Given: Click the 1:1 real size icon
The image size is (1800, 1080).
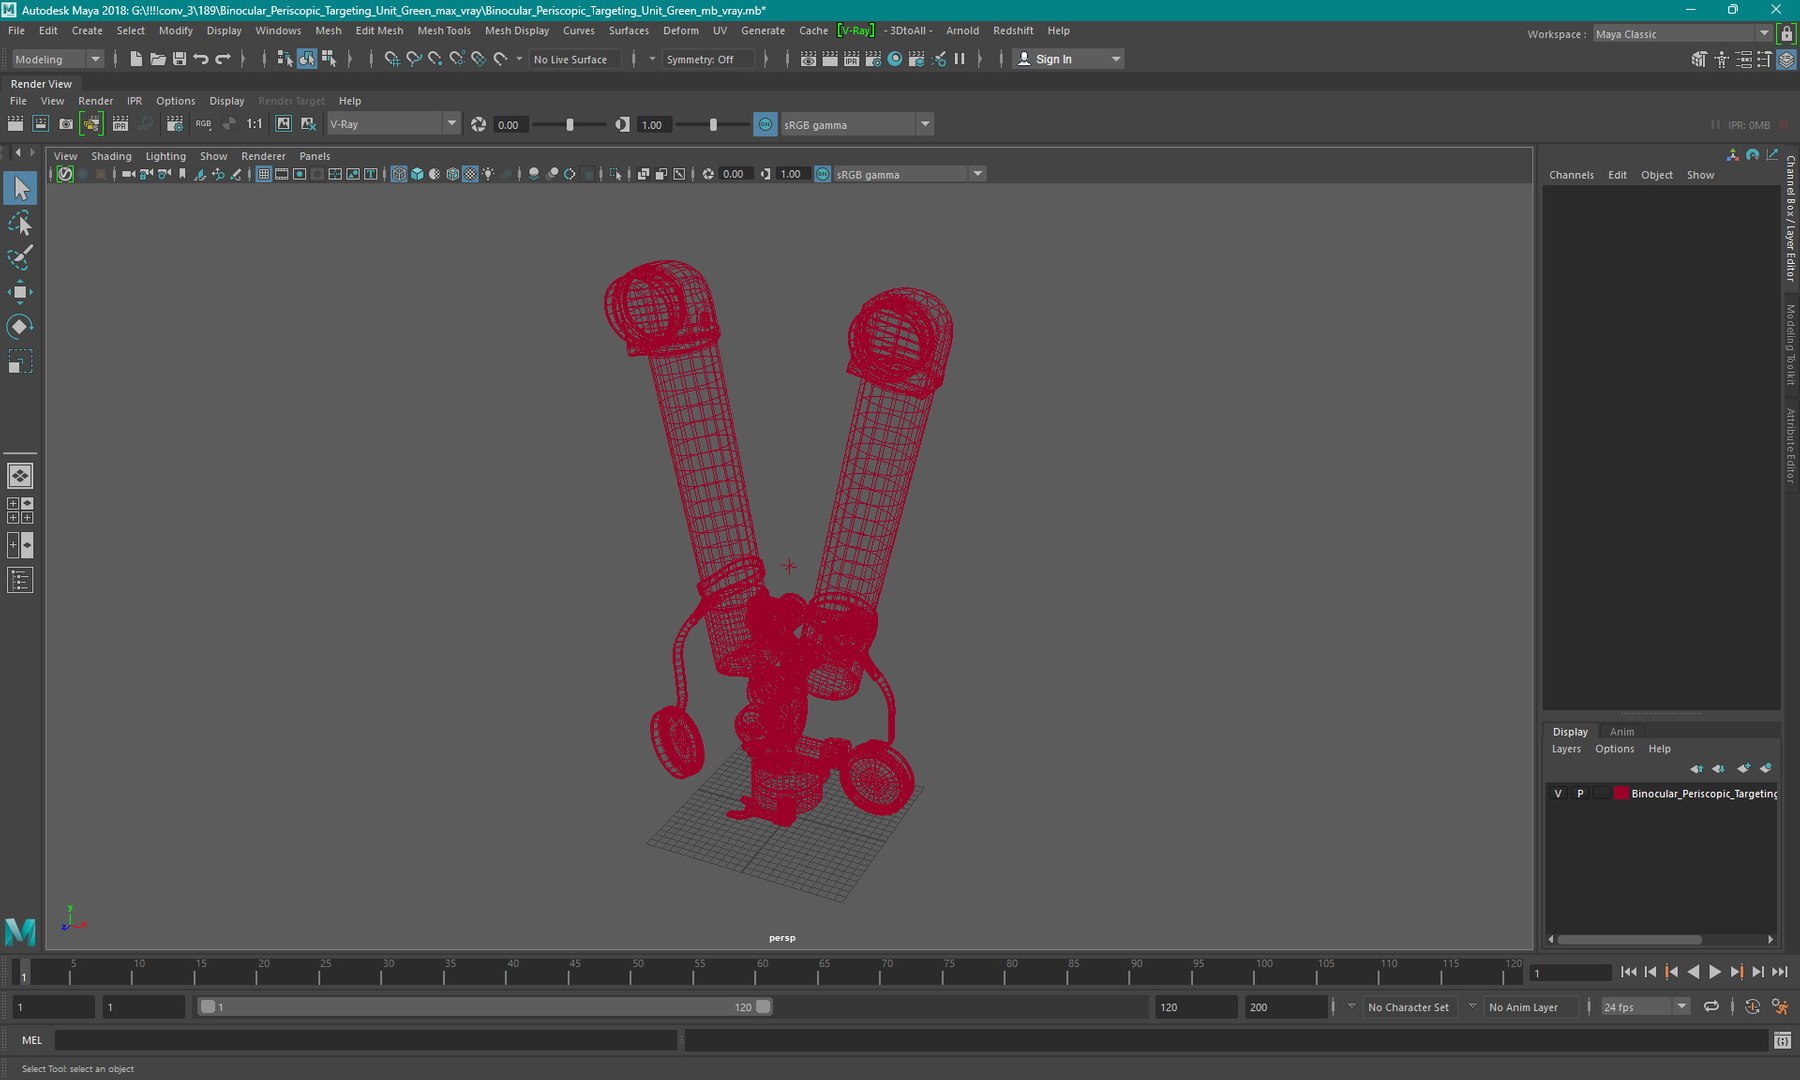Looking at the screenshot, I should [255, 124].
